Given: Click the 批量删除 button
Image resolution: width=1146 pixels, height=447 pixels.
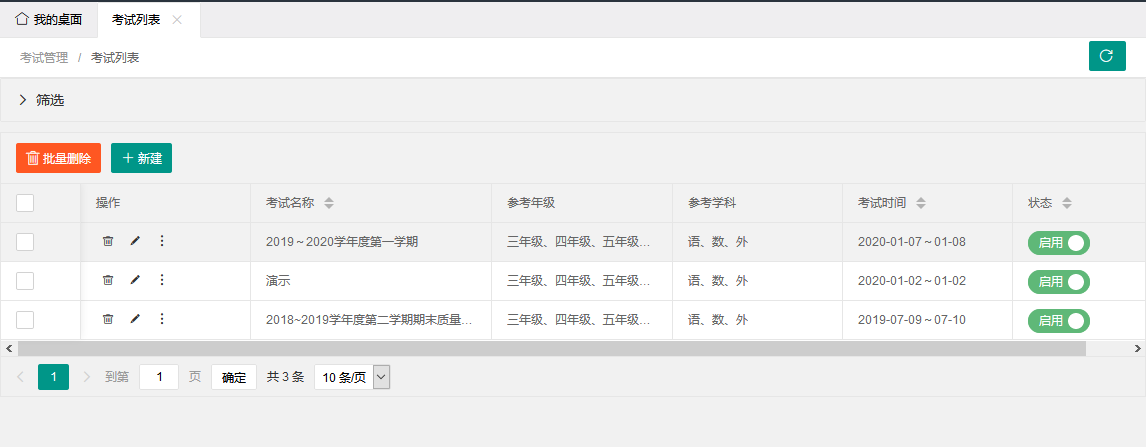Looking at the screenshot, I should (58, 158).
